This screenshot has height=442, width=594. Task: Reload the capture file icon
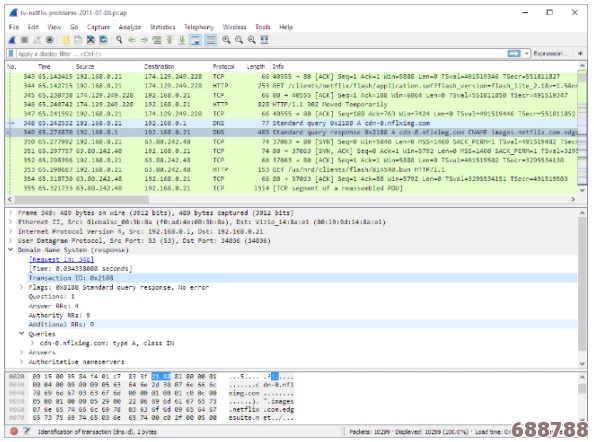[x=103, y=40]
